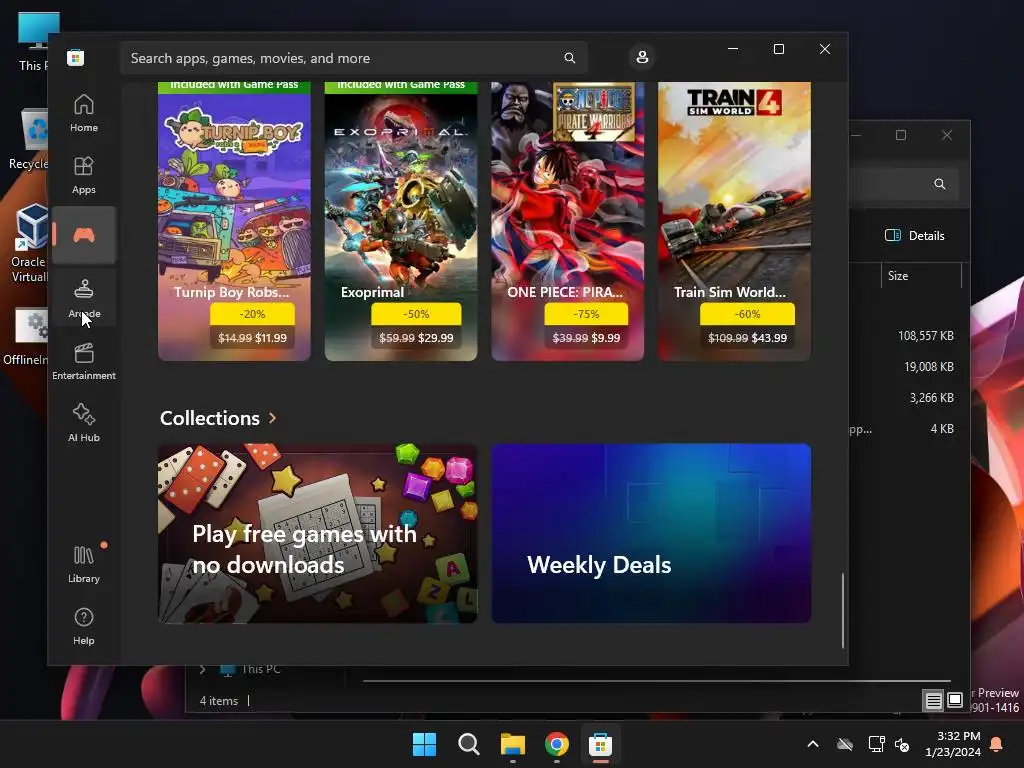Switch Explorer to details list view icon
The image size is (1024, 768).
tap(933, 701)
